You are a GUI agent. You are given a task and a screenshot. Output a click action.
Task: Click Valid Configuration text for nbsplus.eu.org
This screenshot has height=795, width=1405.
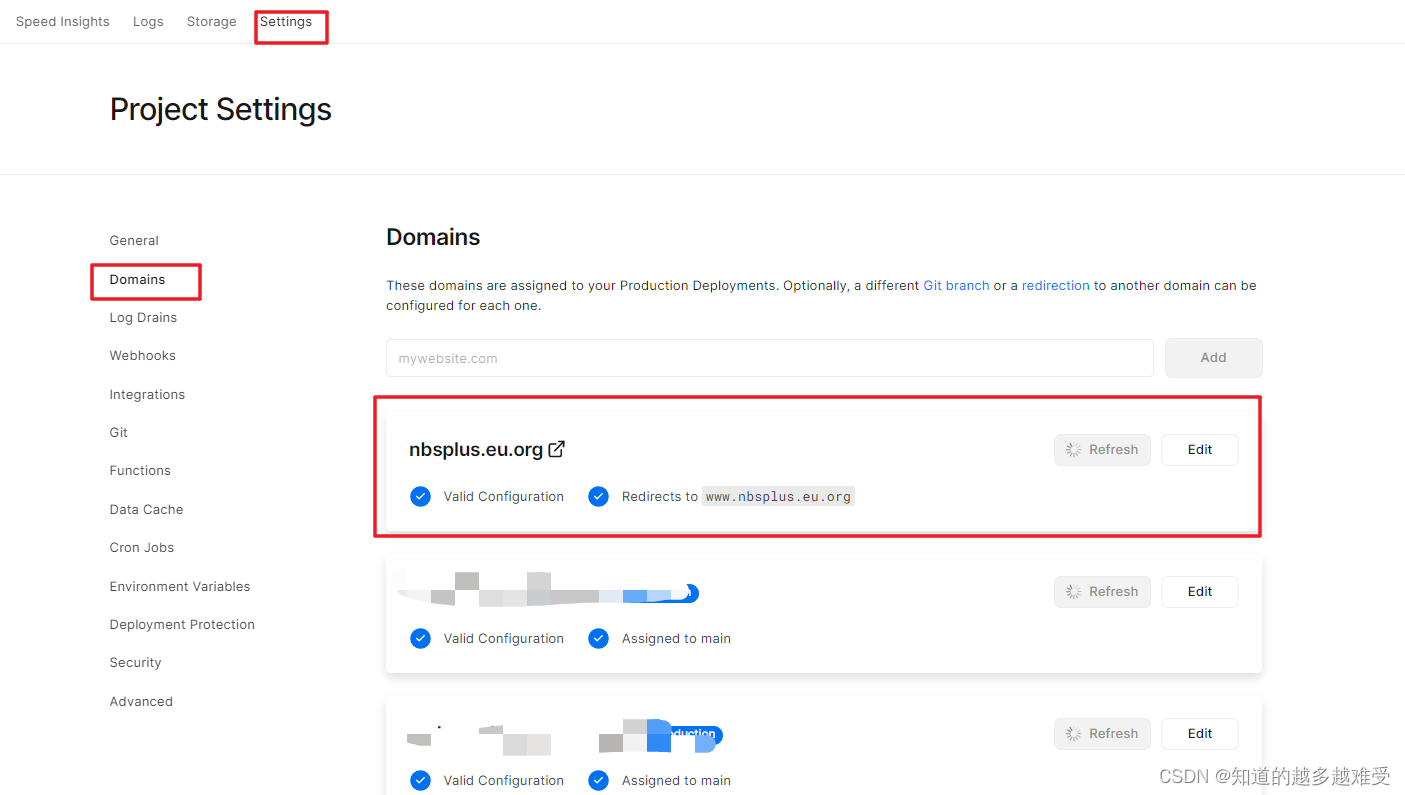click(x=504, y=496)
